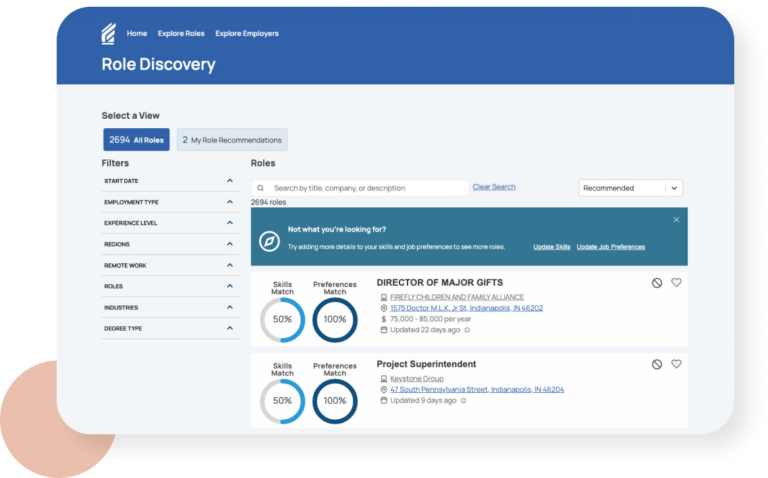
Task: Favorite the Project Superintendent role with heart
Action: tap(676, 365)
